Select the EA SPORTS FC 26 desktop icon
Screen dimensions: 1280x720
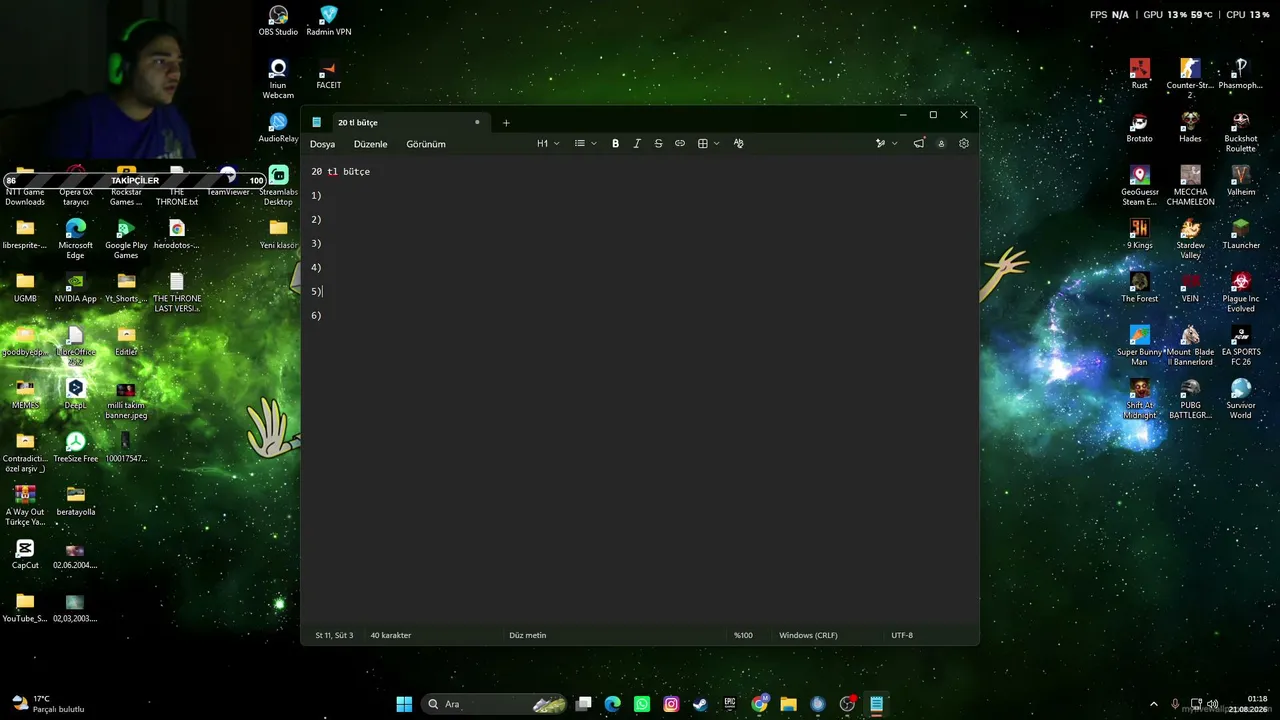[1240, 346]
